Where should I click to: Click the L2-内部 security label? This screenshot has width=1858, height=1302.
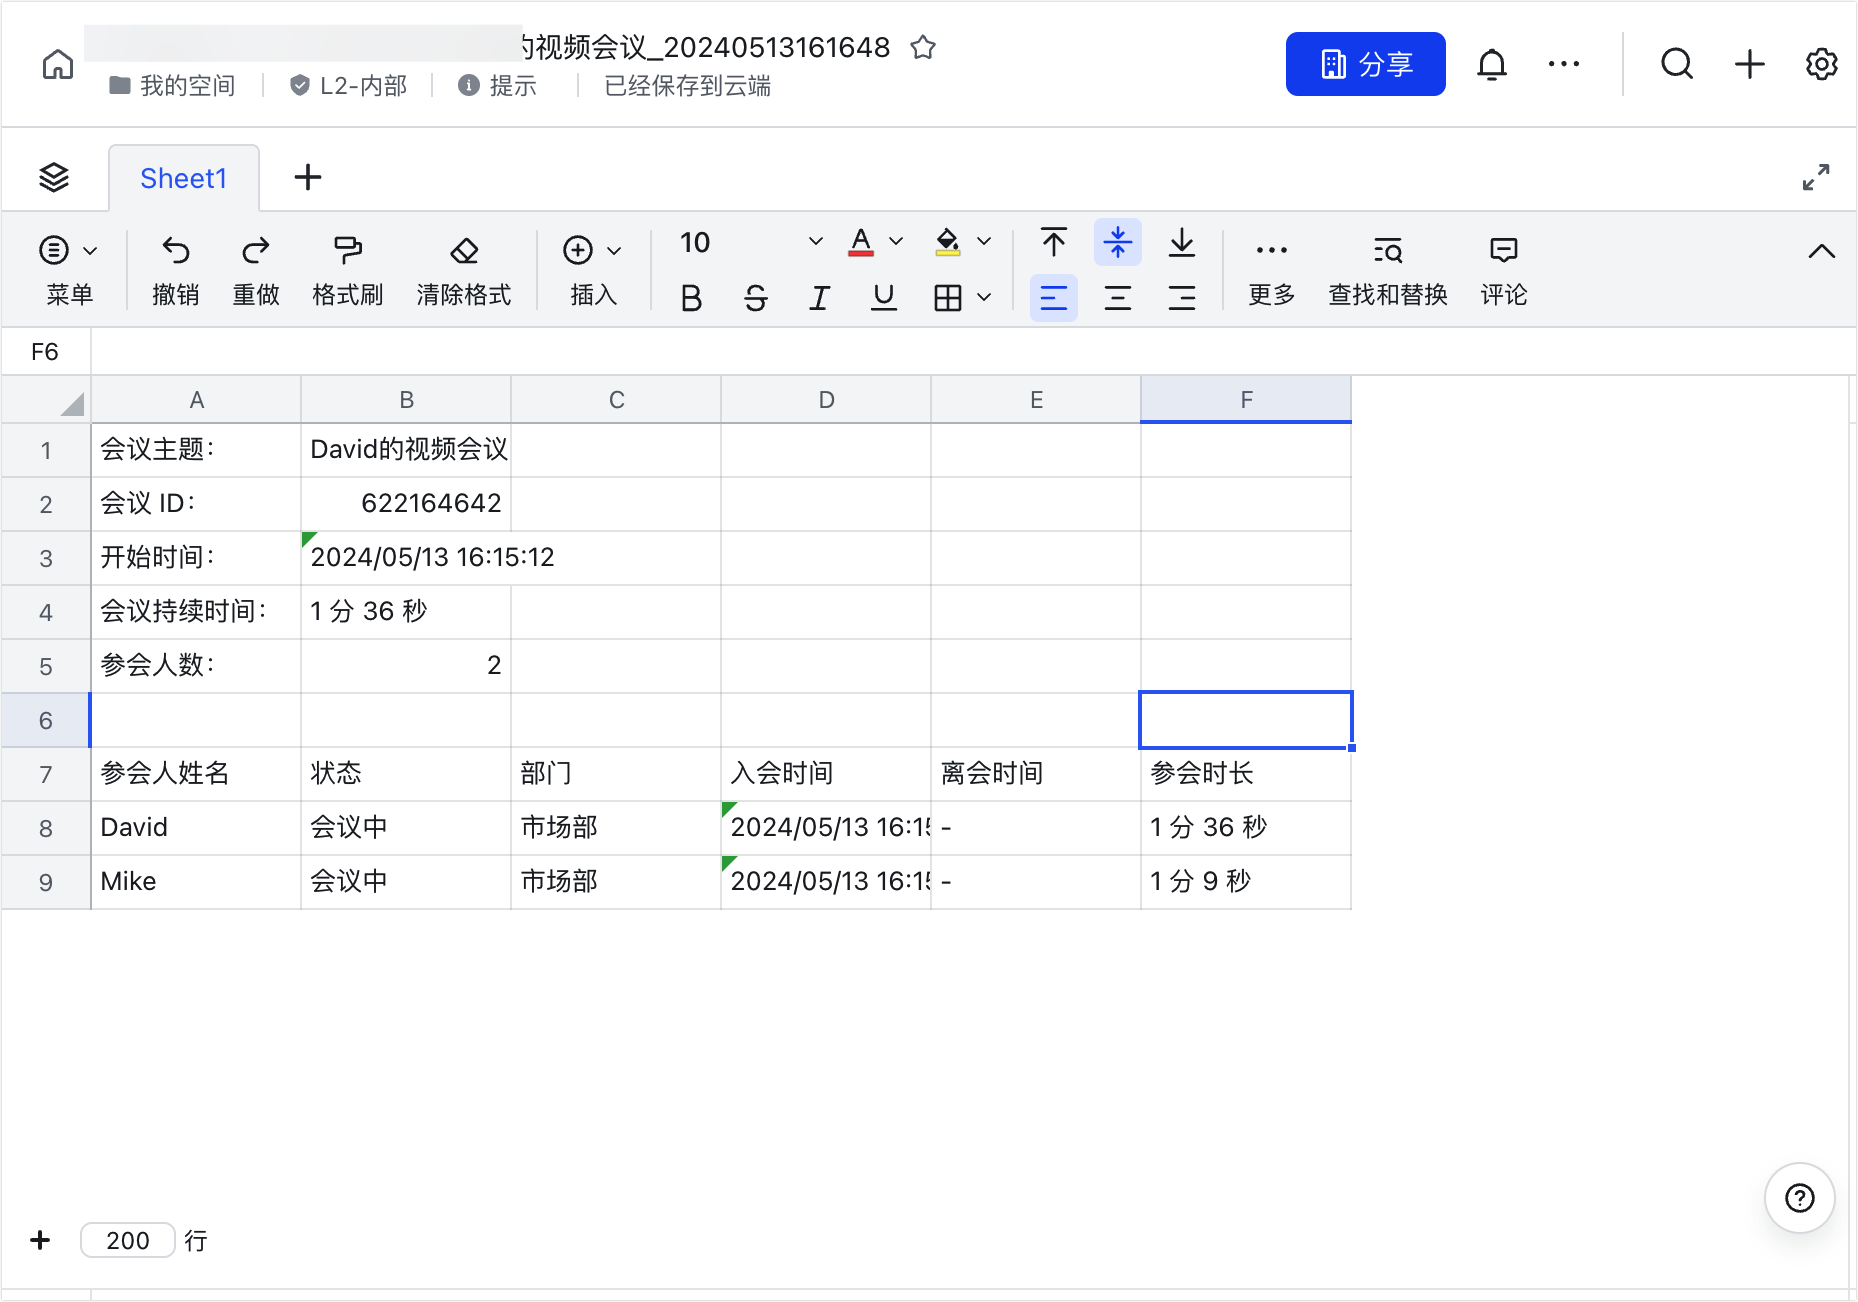[x=349, y=86]
